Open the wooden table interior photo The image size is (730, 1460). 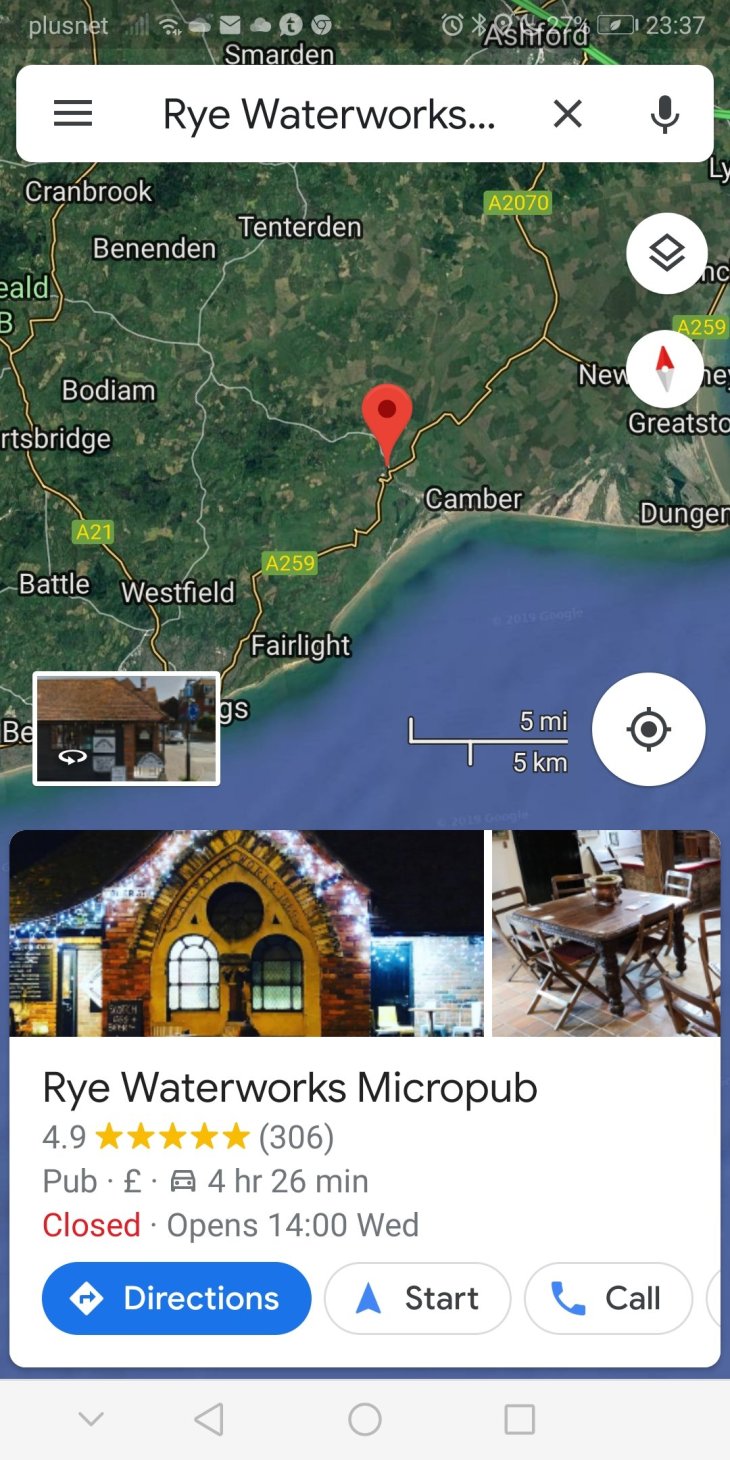click(x=606, y=933)
